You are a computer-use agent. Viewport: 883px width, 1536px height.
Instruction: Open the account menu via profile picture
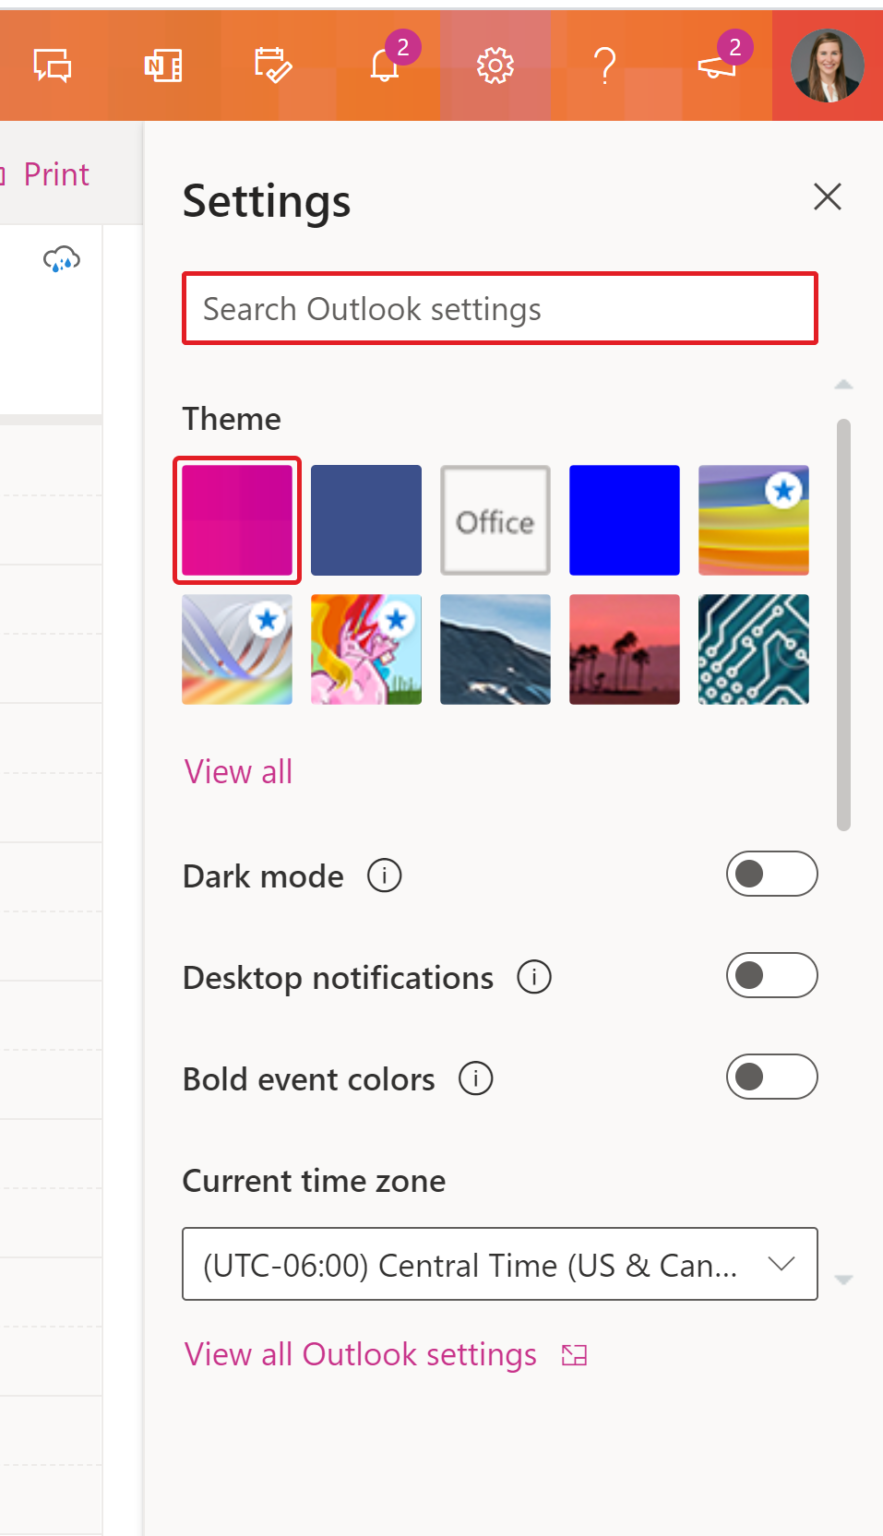(x=827, y=65)
